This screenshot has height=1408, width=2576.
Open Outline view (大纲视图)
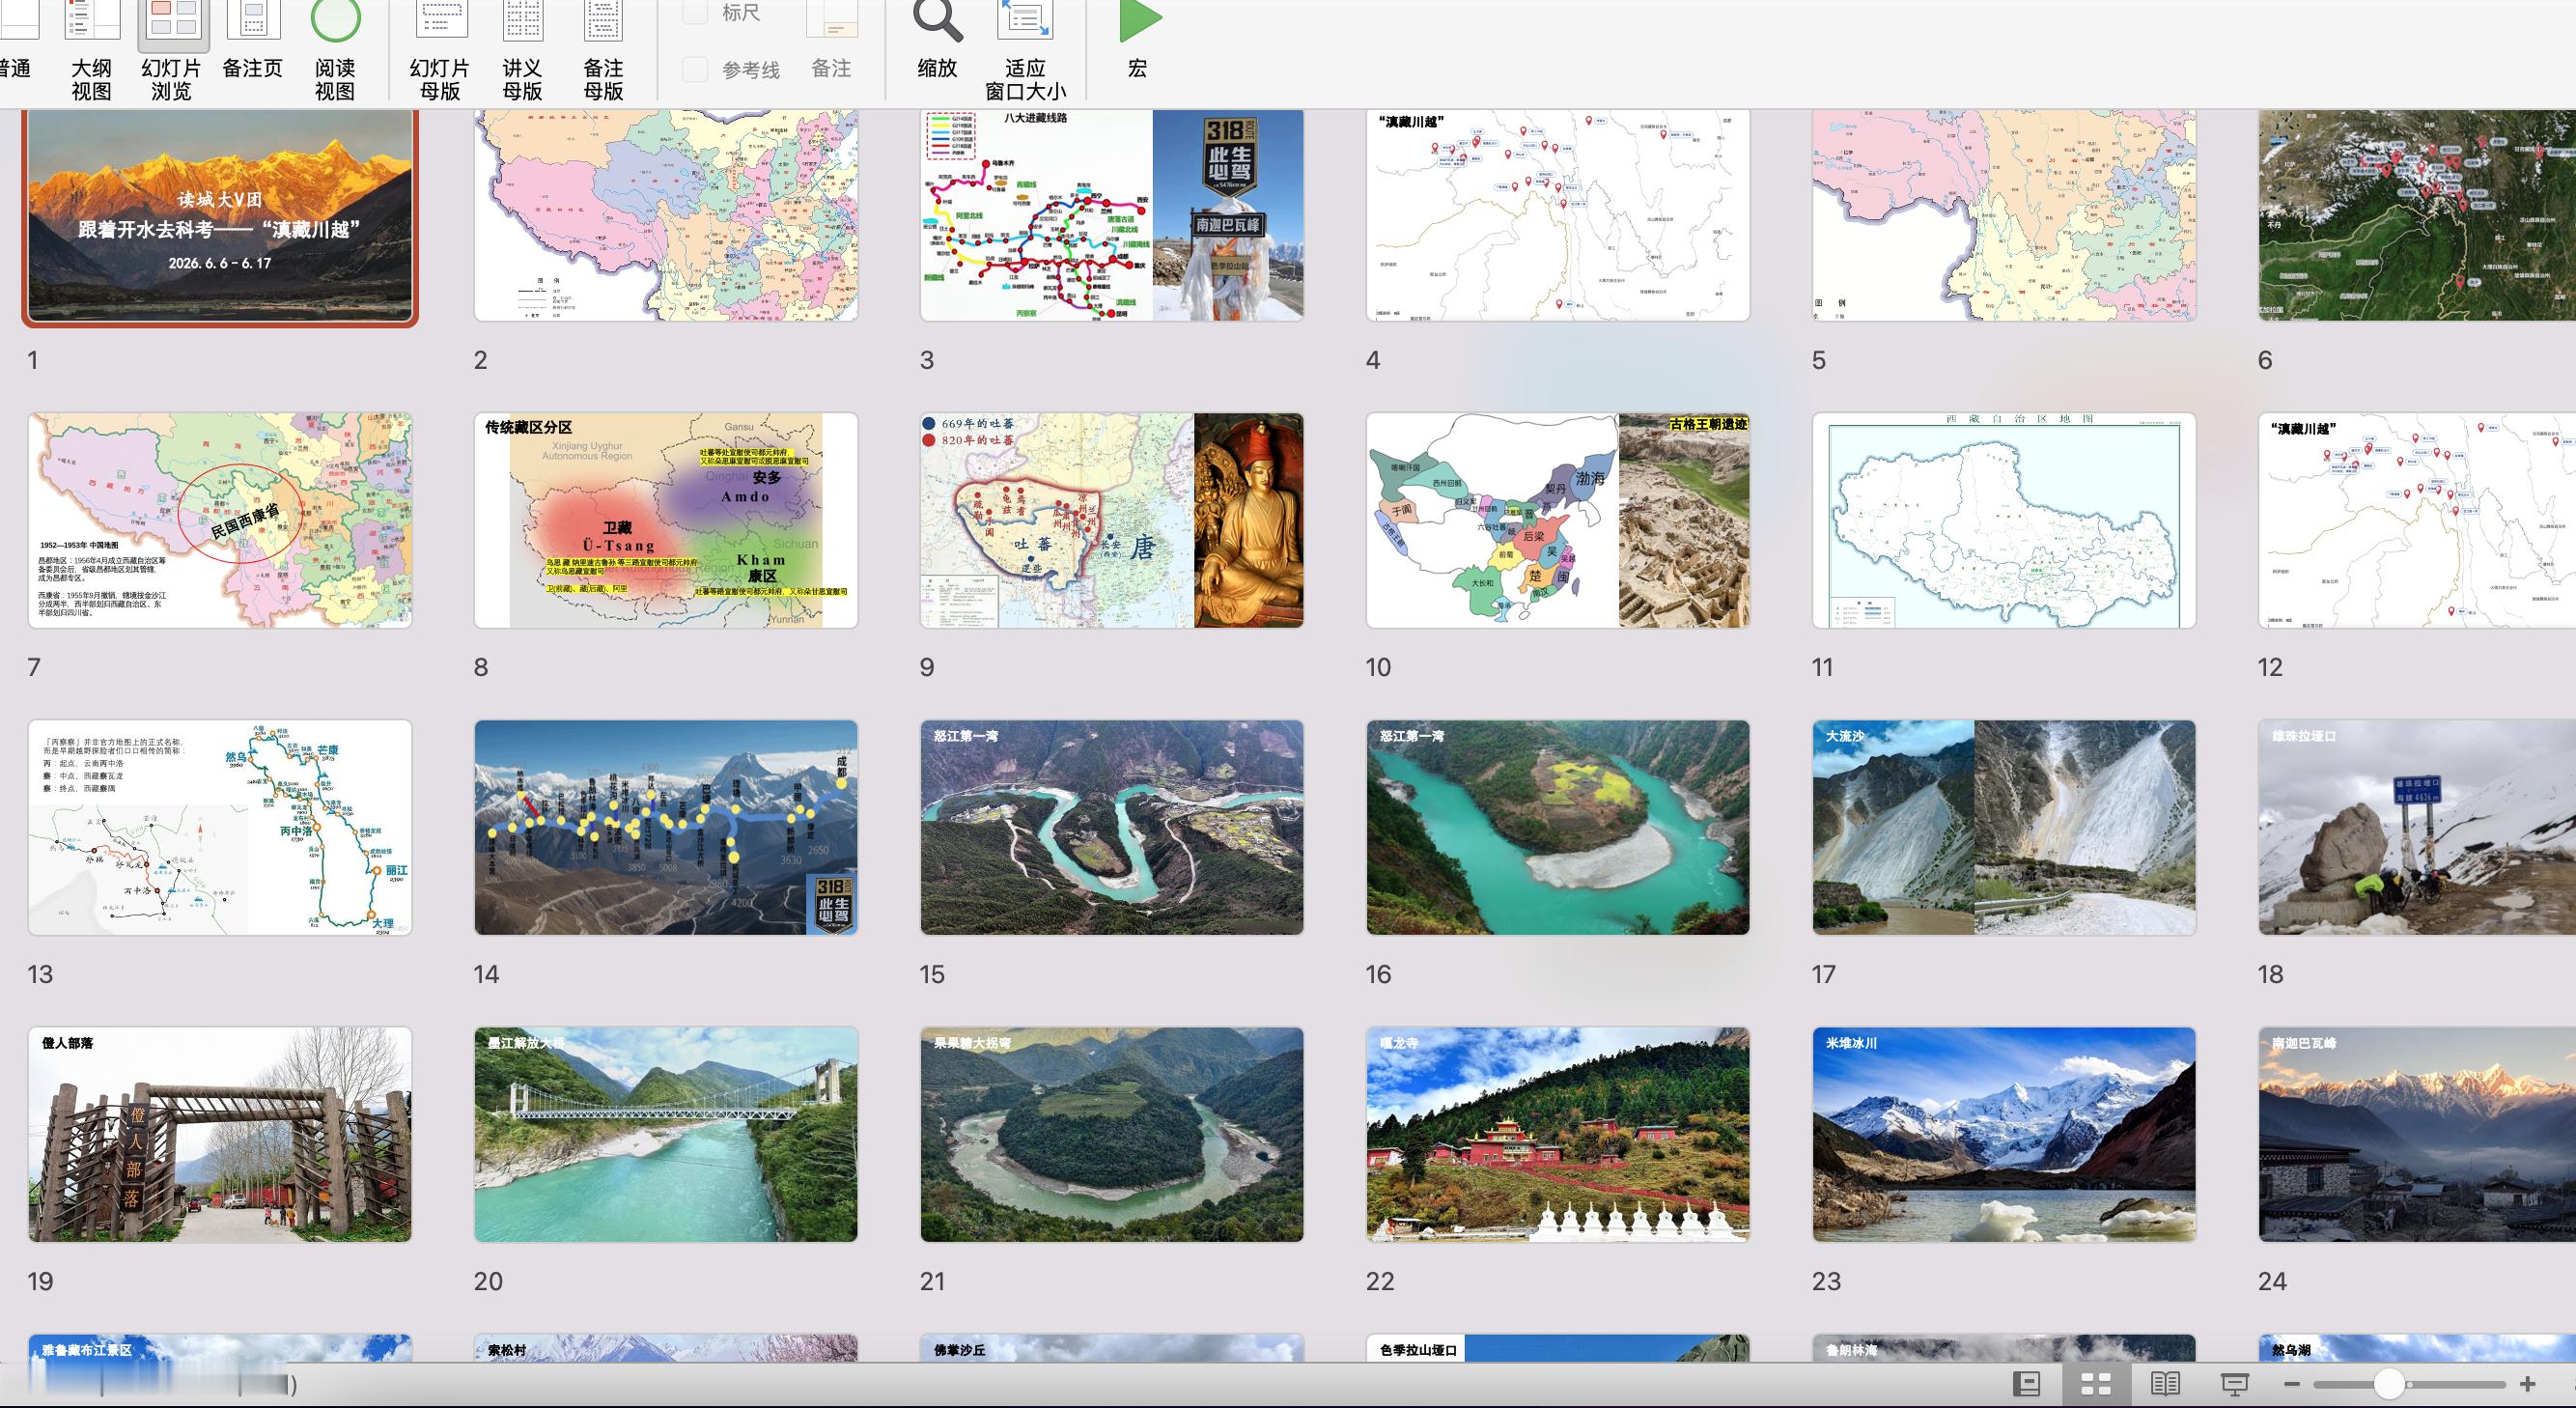pos(91,50)
